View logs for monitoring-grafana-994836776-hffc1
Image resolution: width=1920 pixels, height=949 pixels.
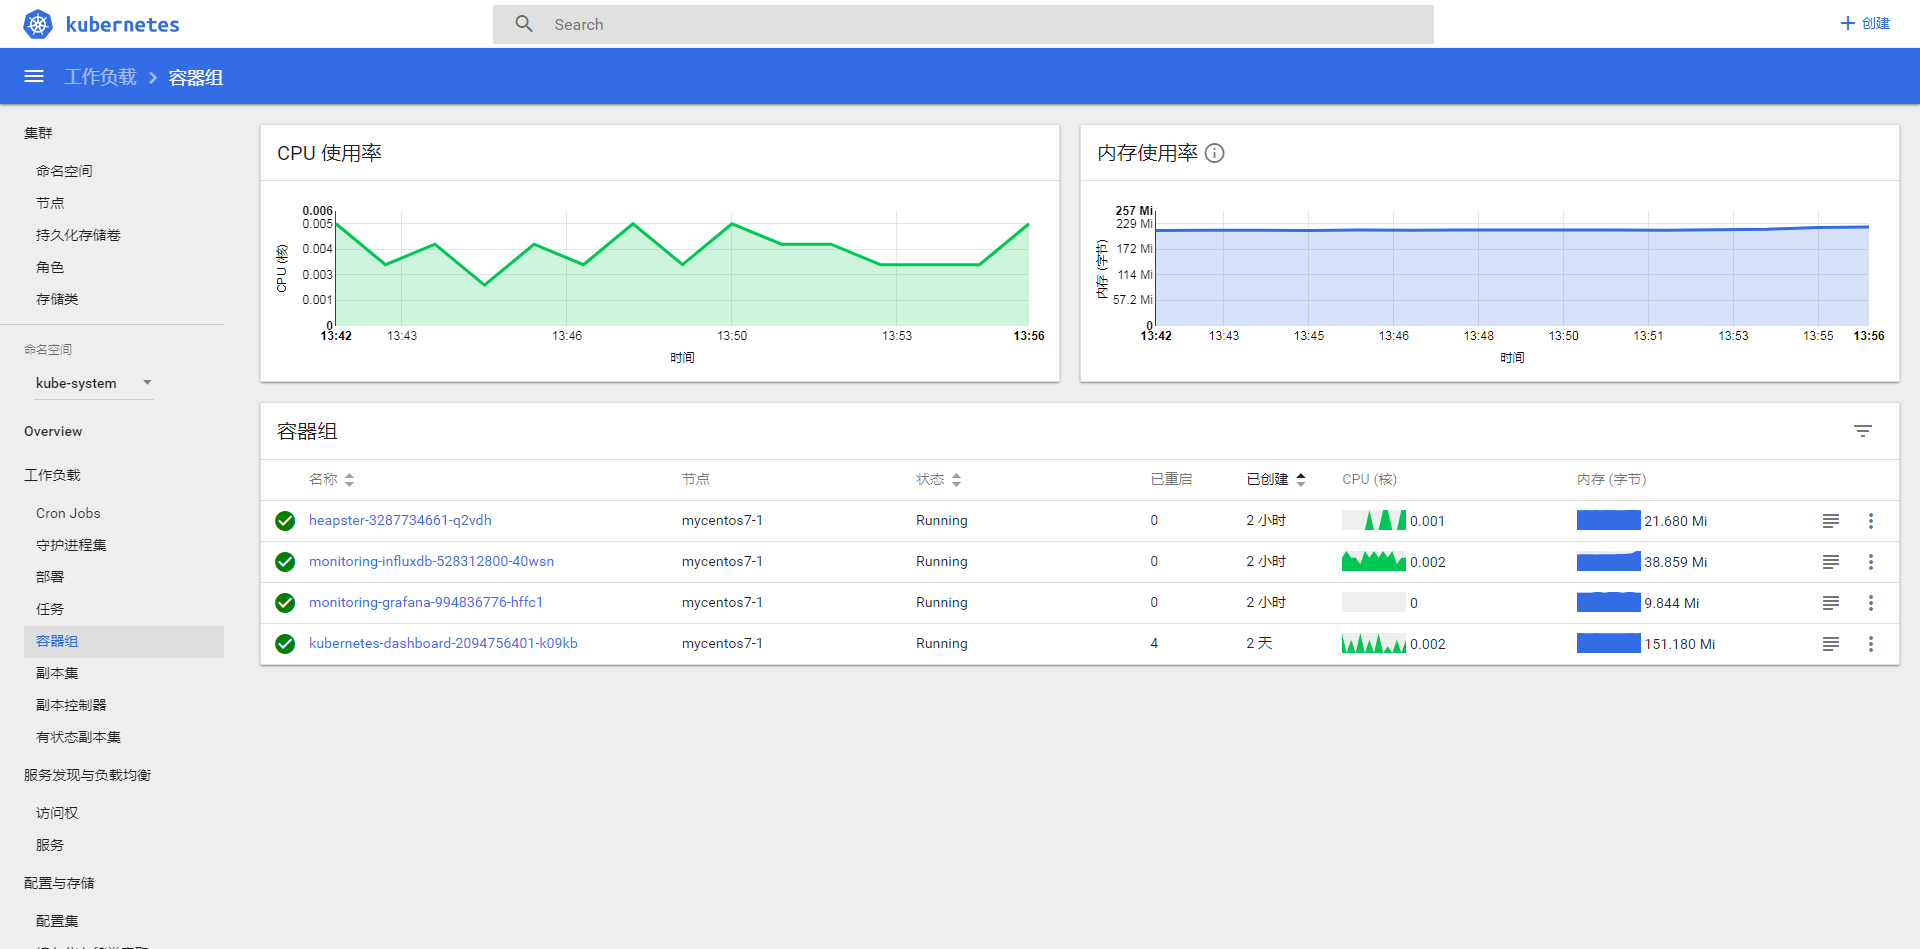point(1831,603)
